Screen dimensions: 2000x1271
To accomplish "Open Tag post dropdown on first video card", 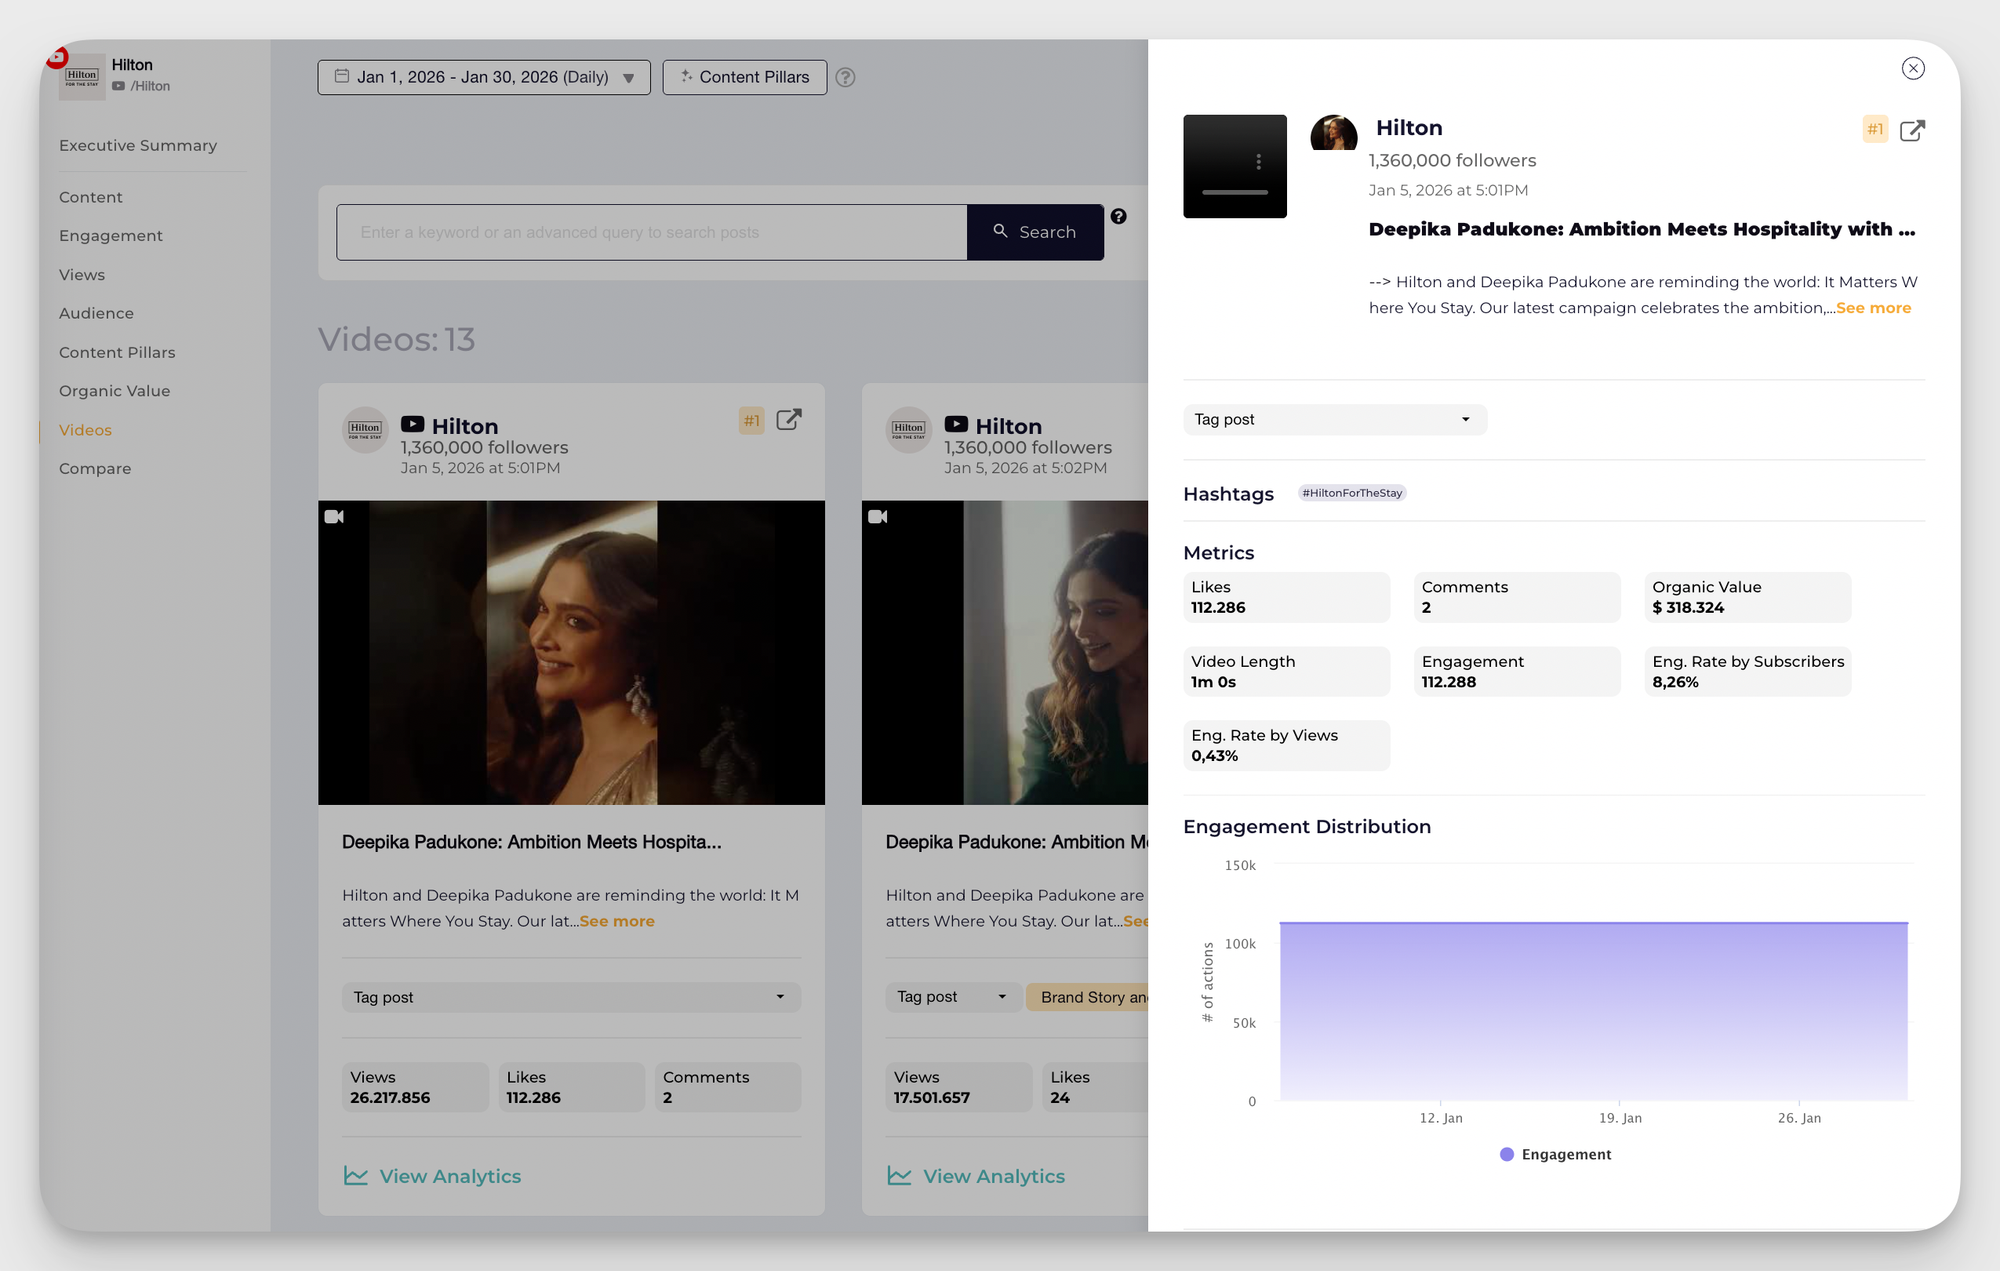I will [571, 997].
